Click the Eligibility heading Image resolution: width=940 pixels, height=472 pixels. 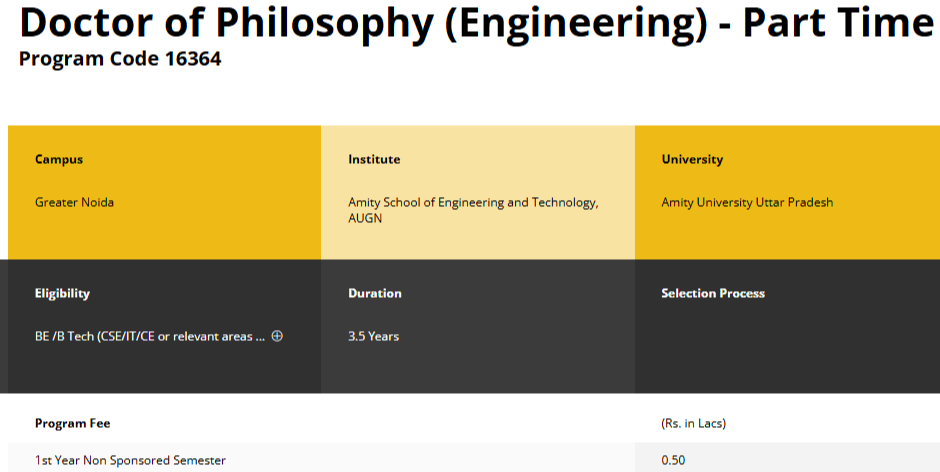(62, 293)
